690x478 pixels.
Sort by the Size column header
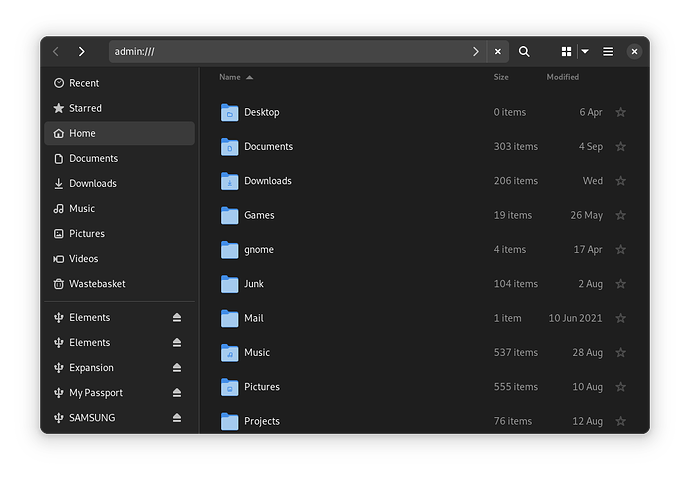[x=501, y=77]
